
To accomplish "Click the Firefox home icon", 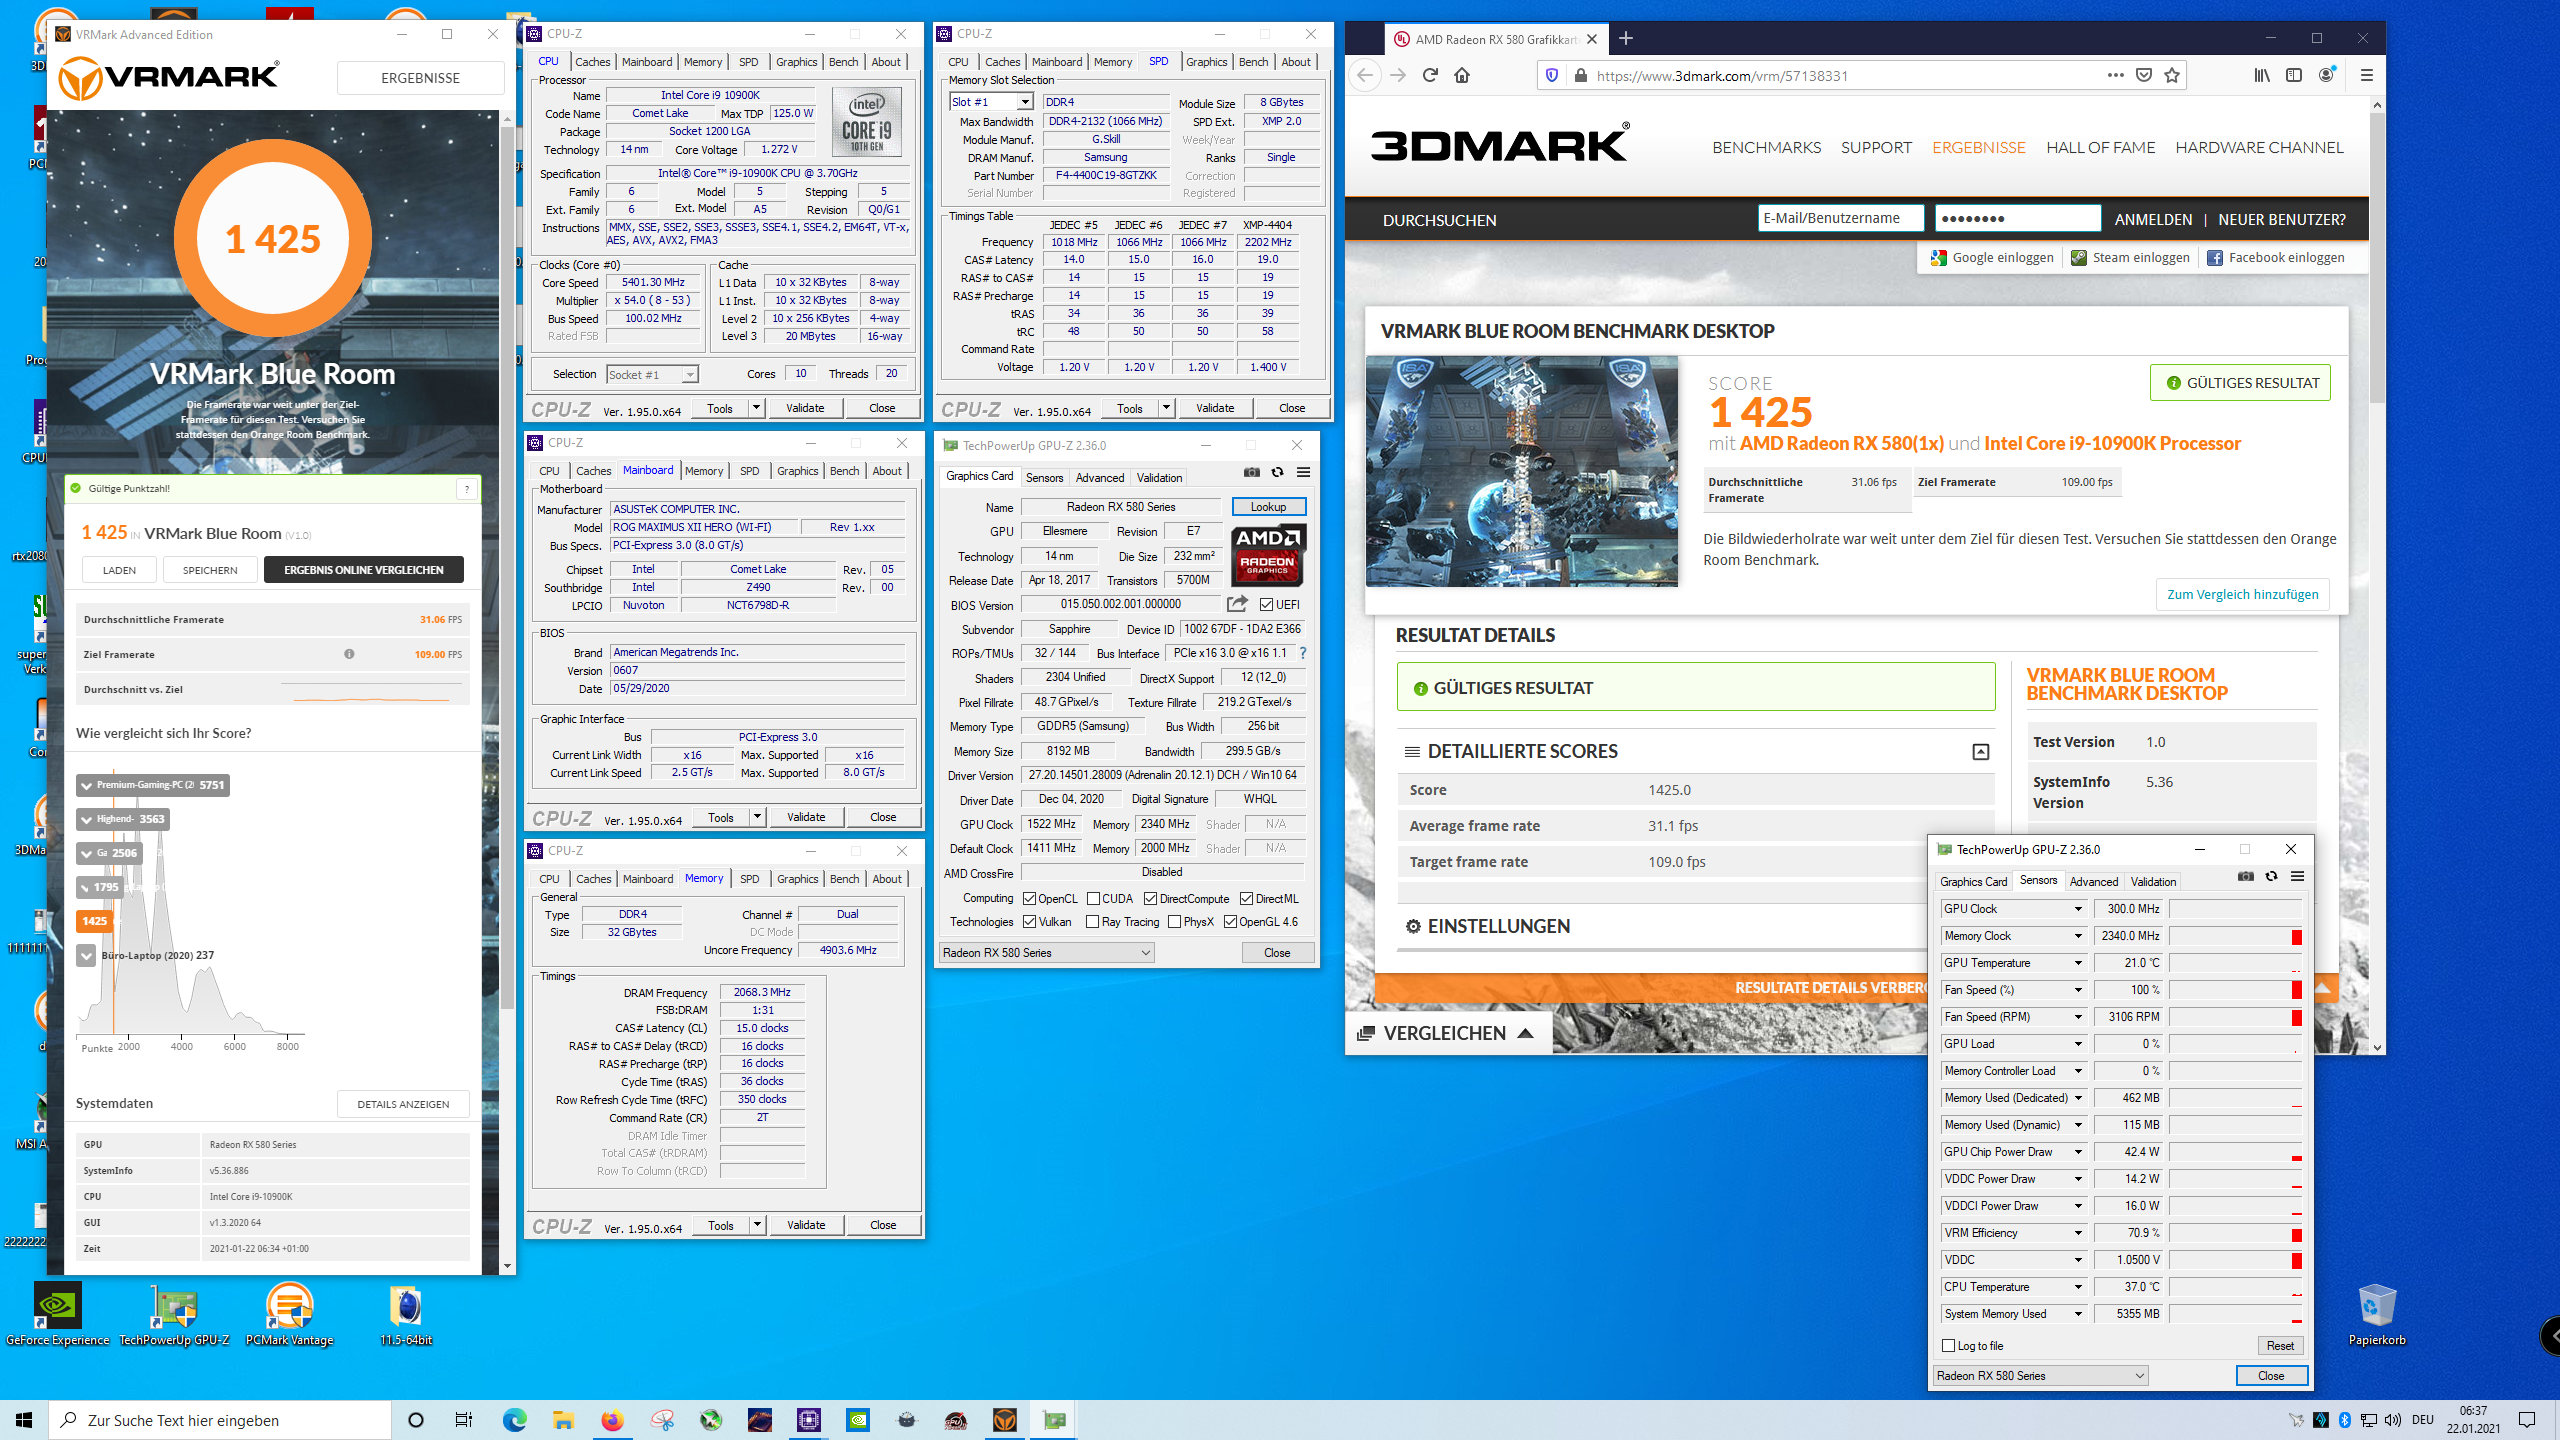I will [x=1462, y=75].
